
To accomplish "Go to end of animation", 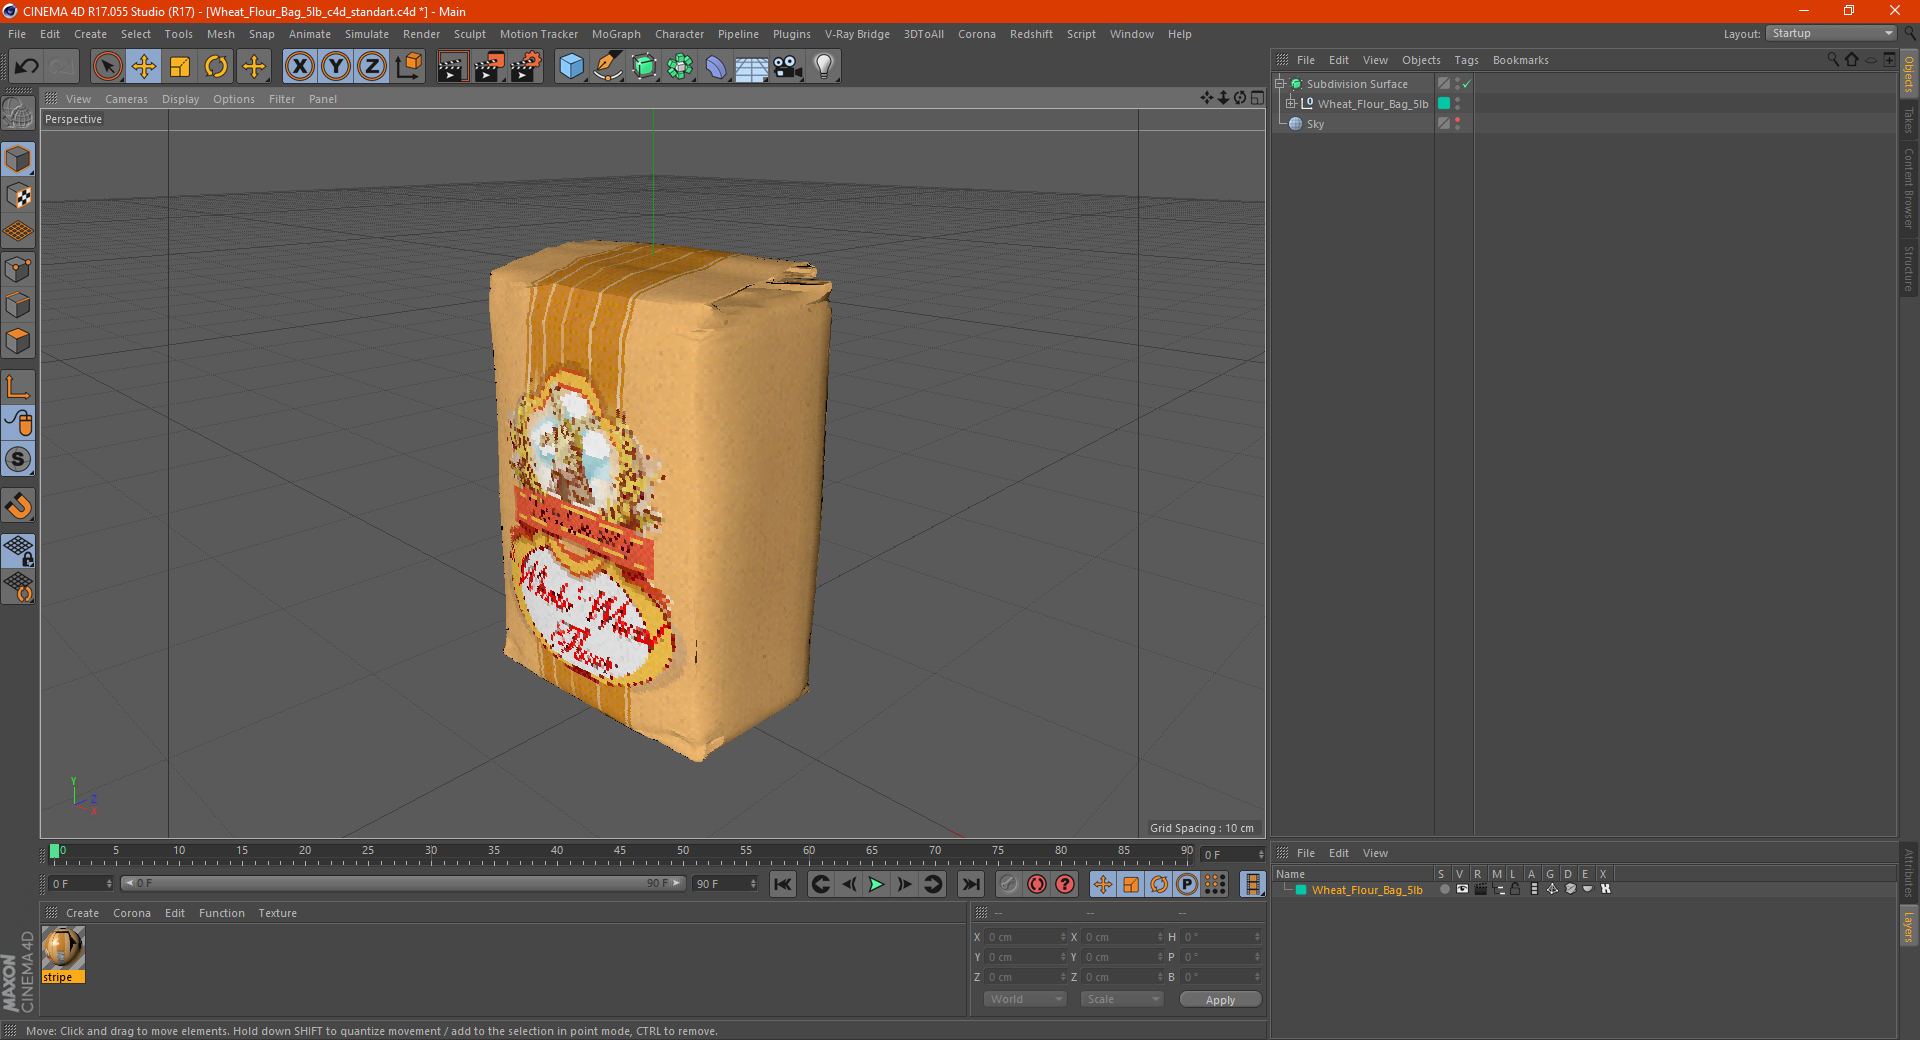I will pyautogui.click(x=970, y=884).
